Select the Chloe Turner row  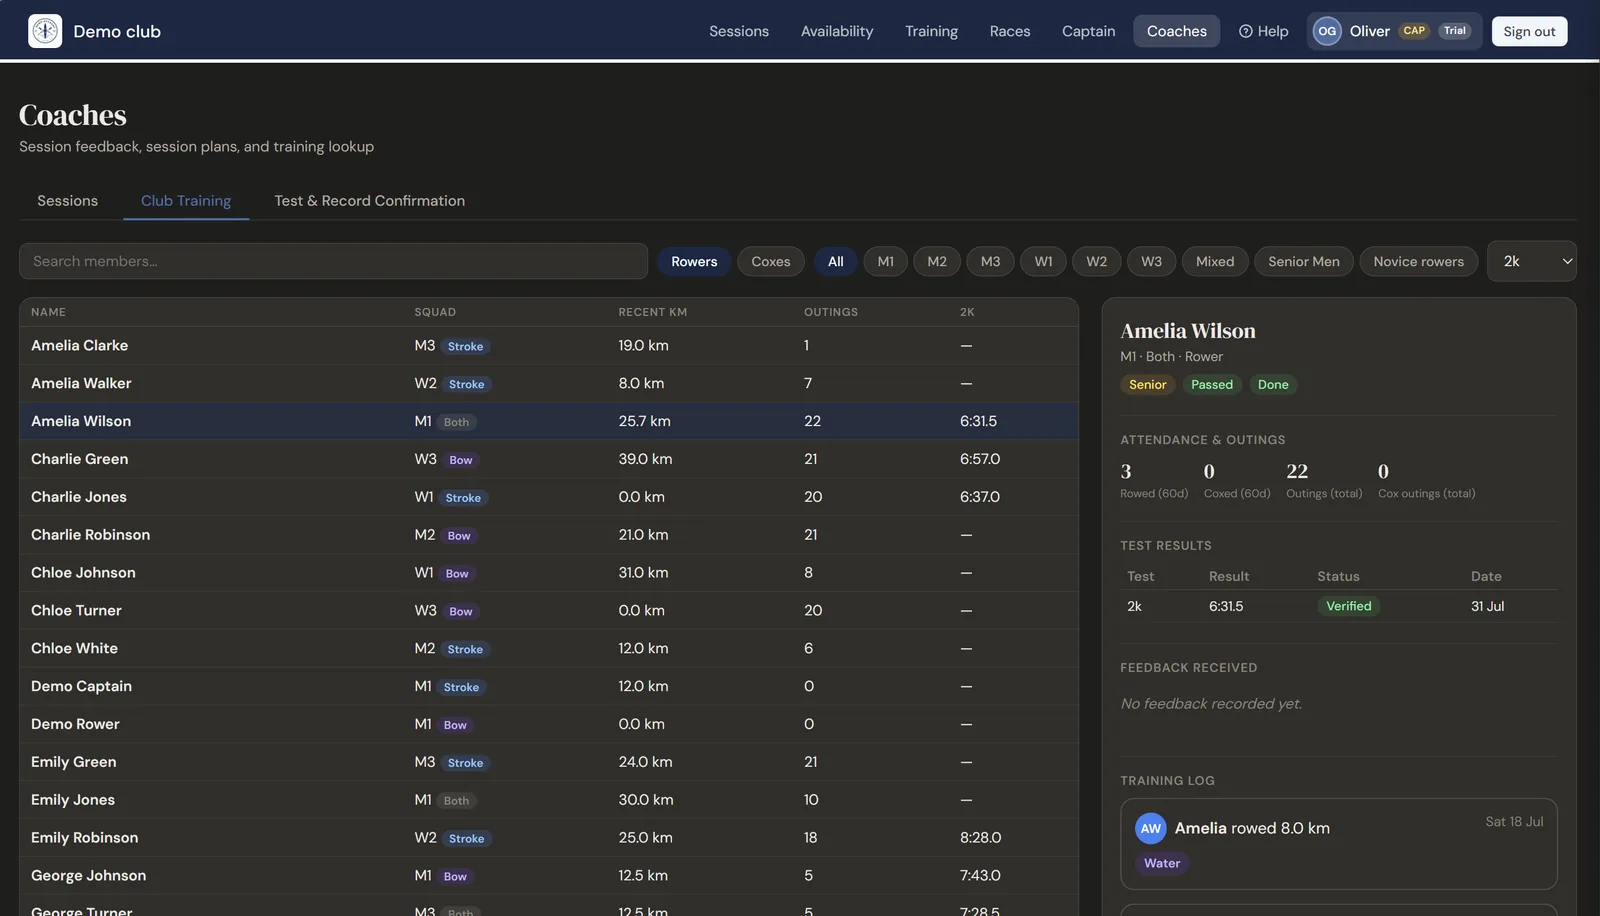[549, 611]
